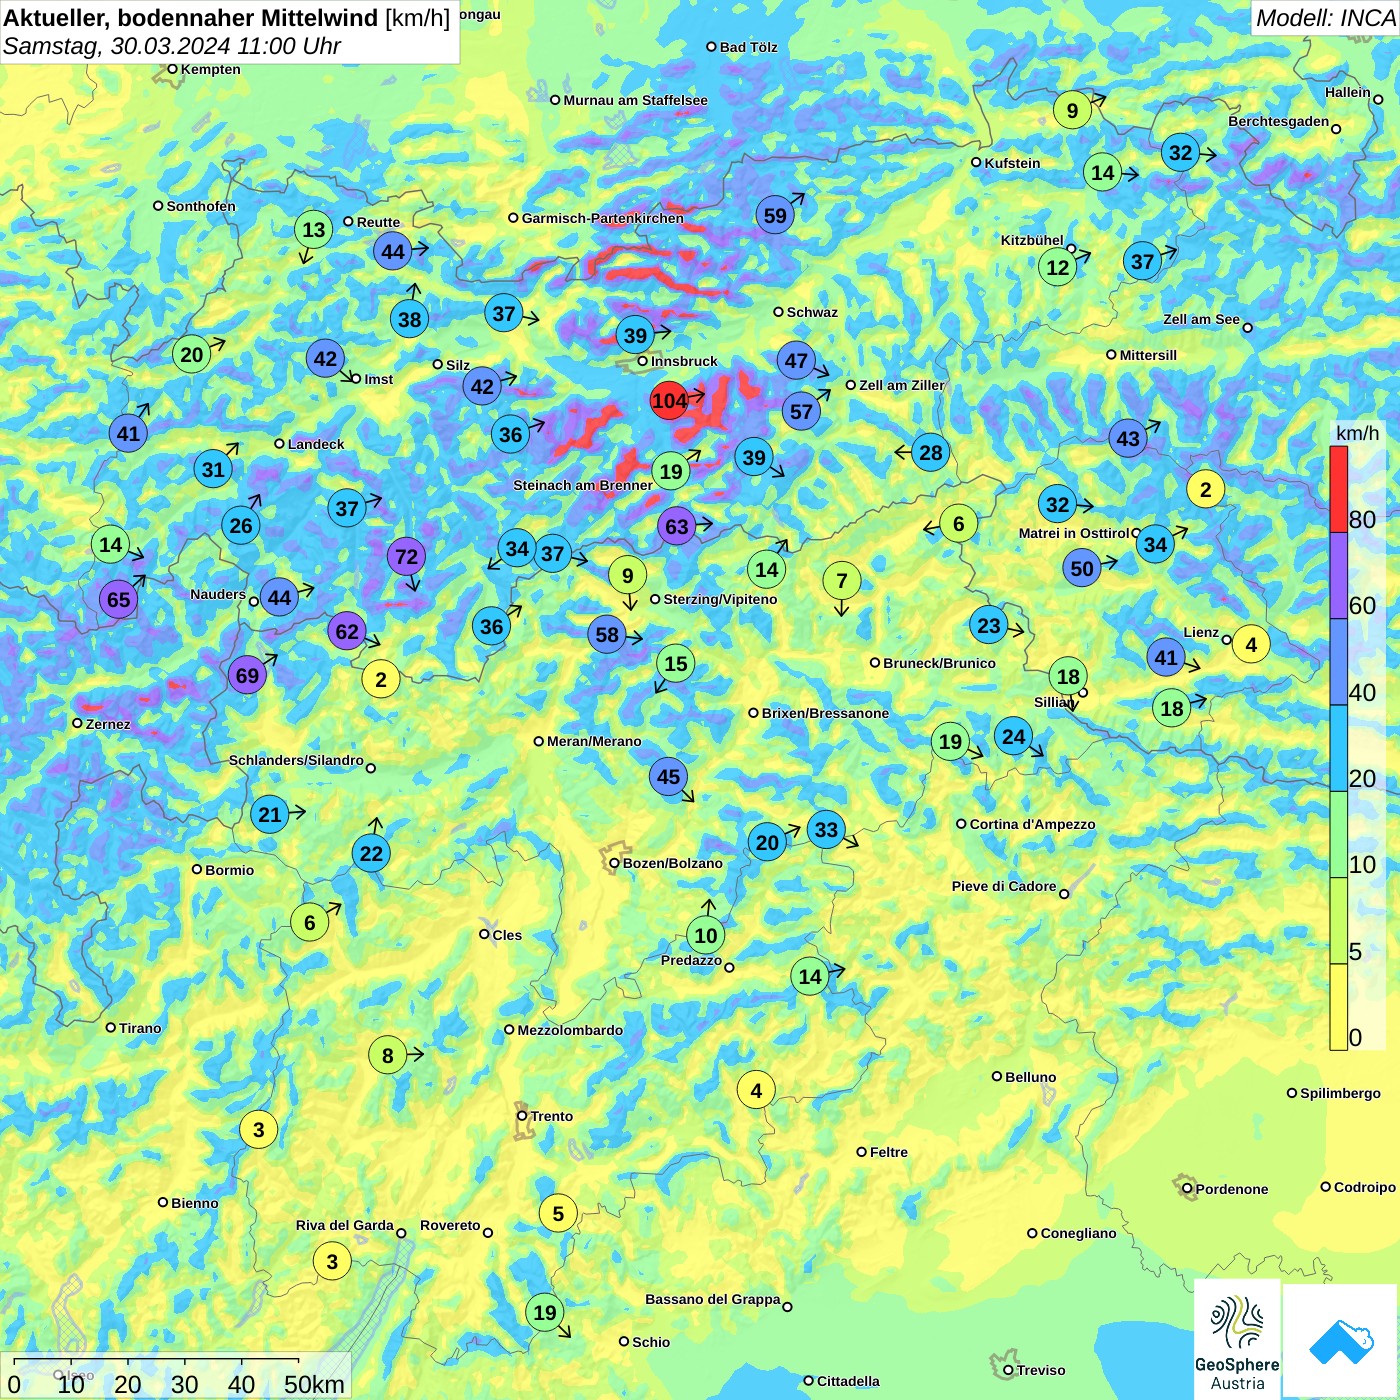Select the Belluno city label
This screenshot has height=1400, width=1400.
(1030, 1077)
